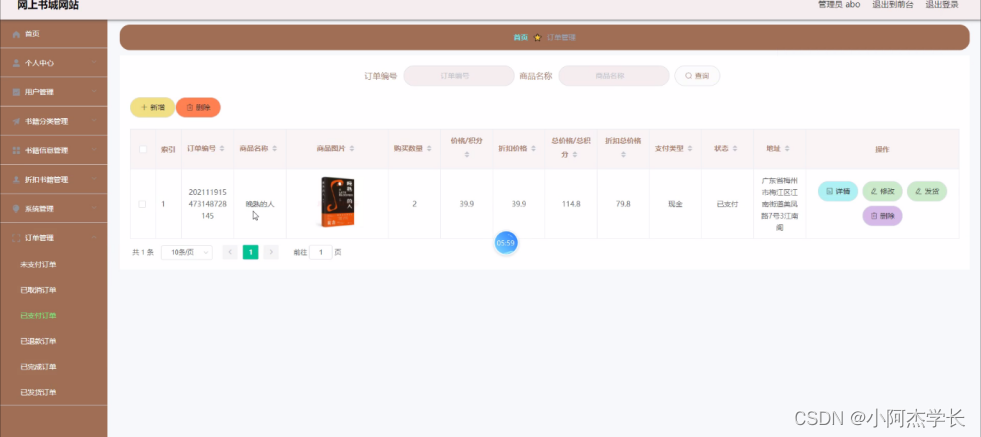The image size is (981, 437).
Task: Click the 系统管理 sidebar icon
Action: click(x=16, y=209)
